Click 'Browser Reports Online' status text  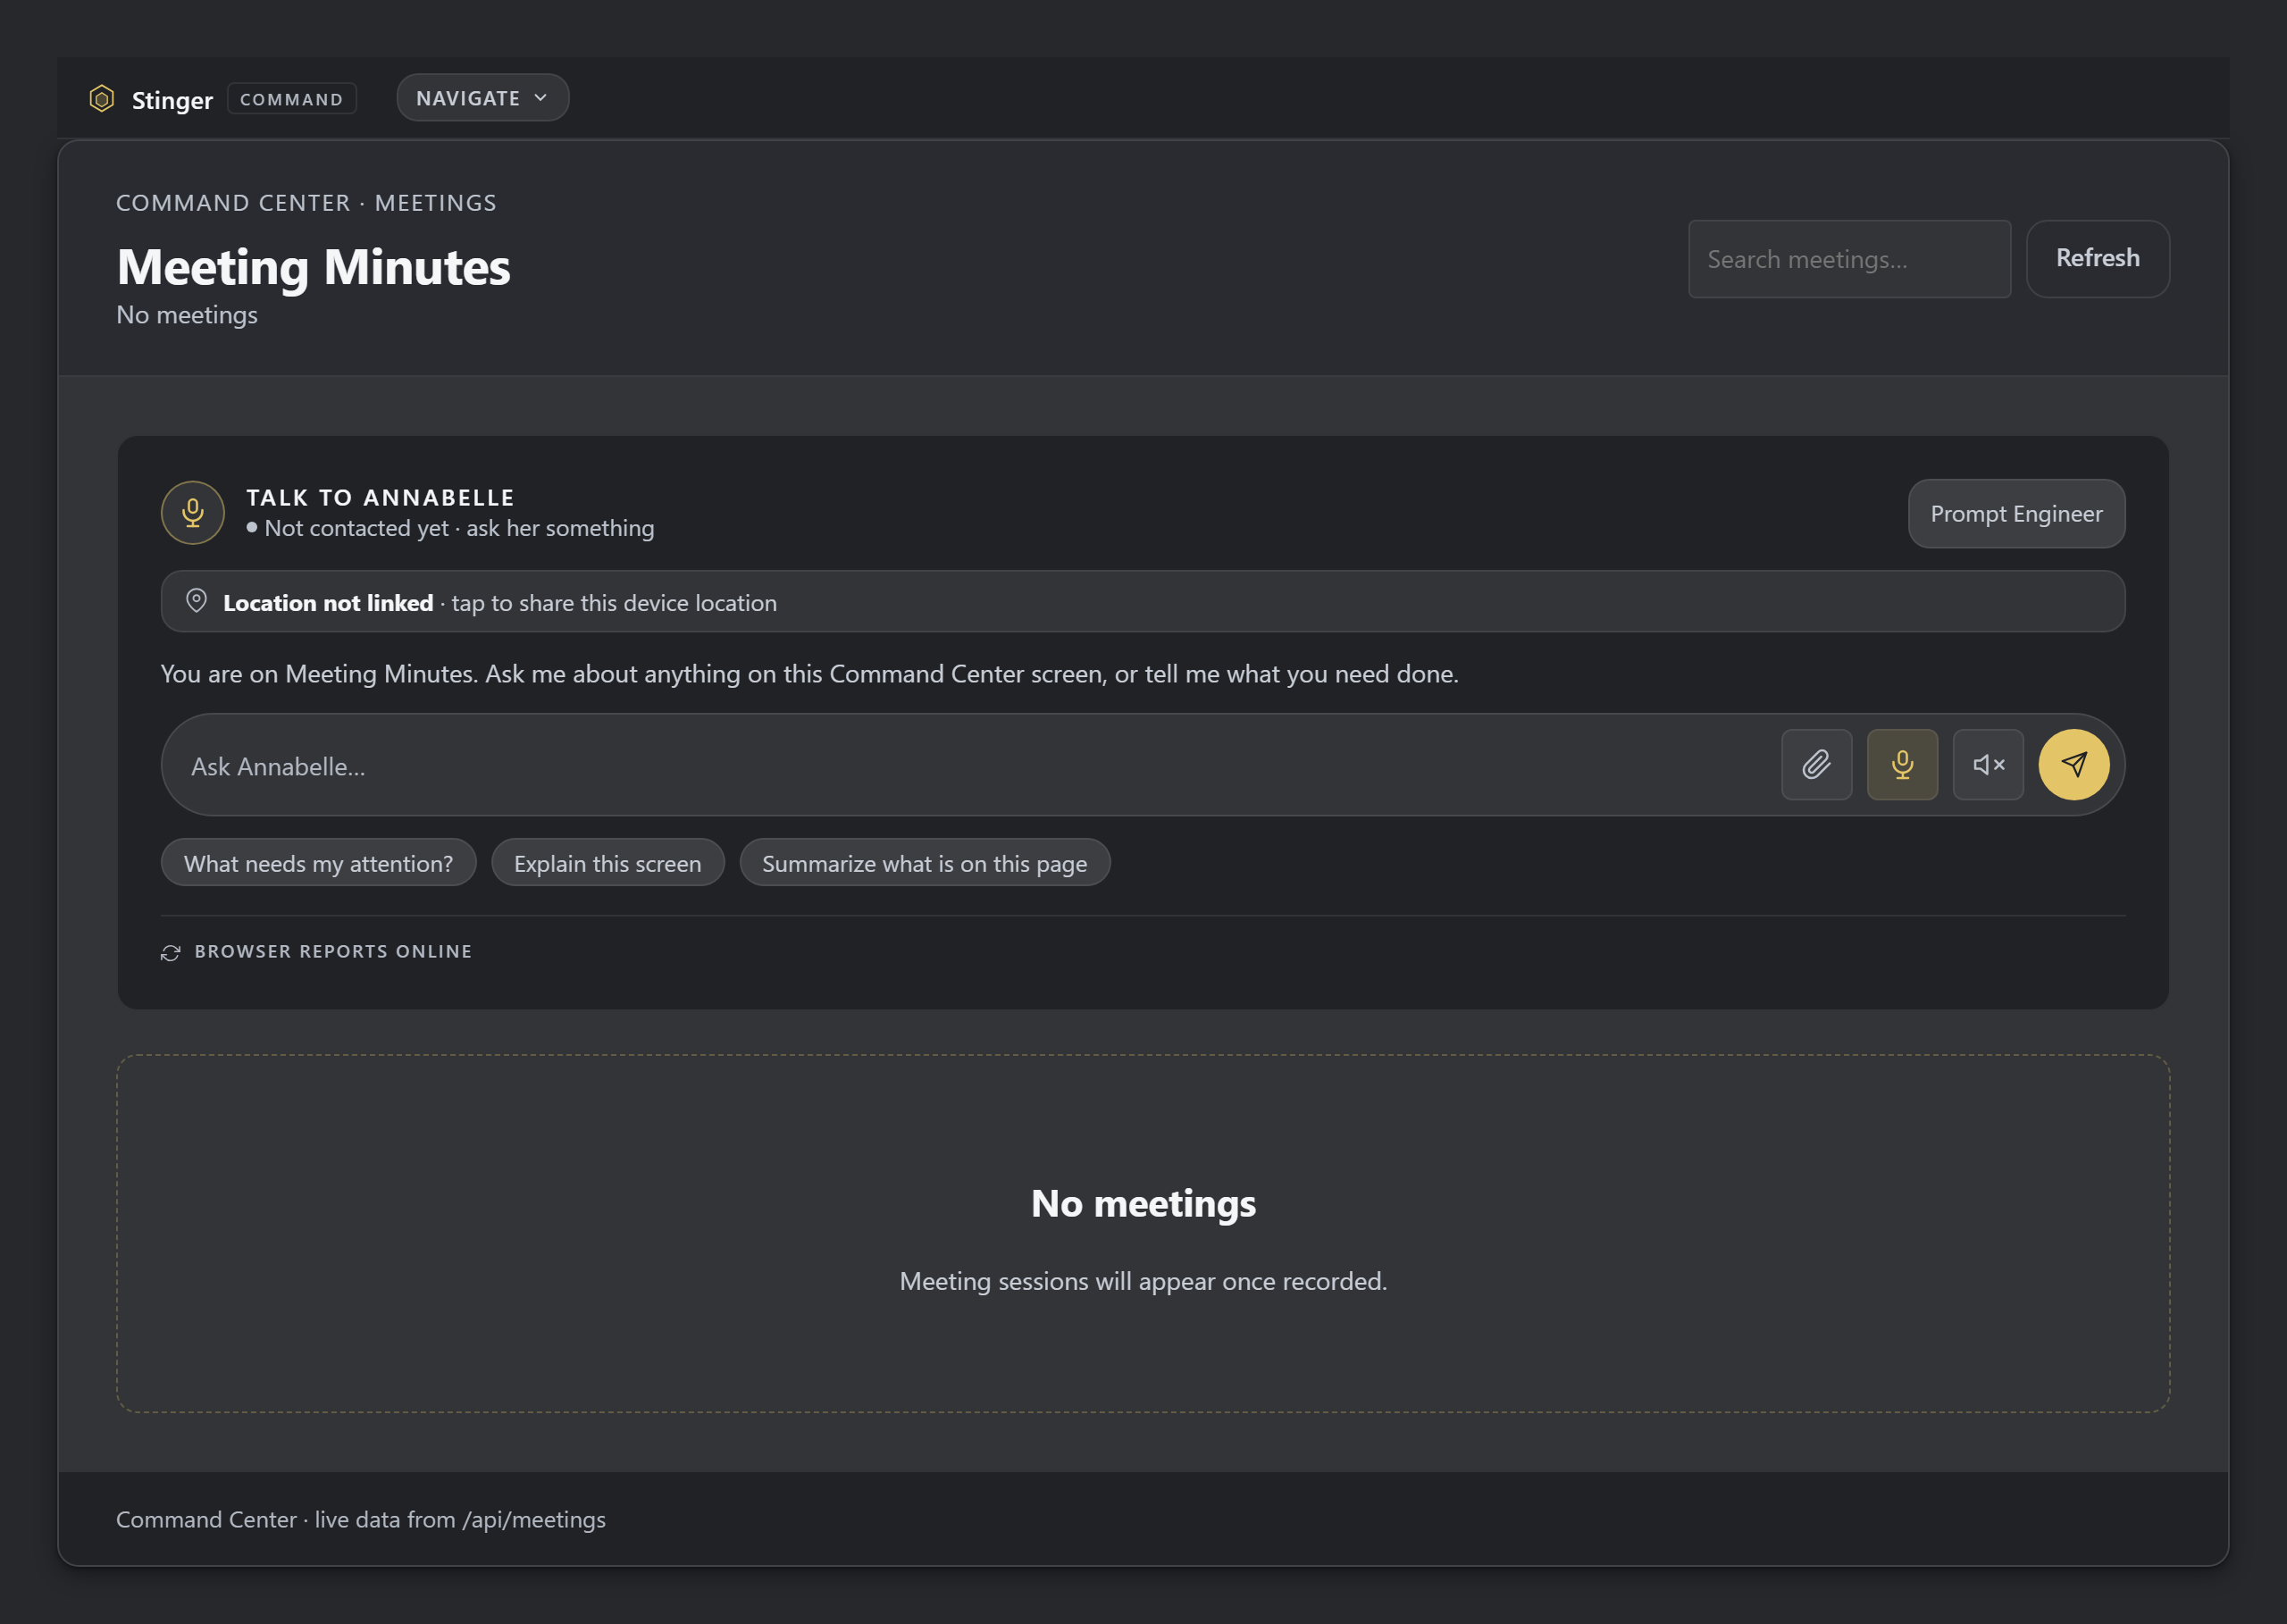click(x=333, y=952)
